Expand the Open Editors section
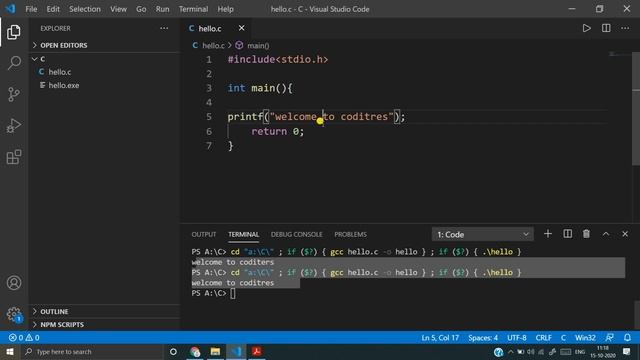This screenshot has height=360, width=640. (x=104, y=45)
